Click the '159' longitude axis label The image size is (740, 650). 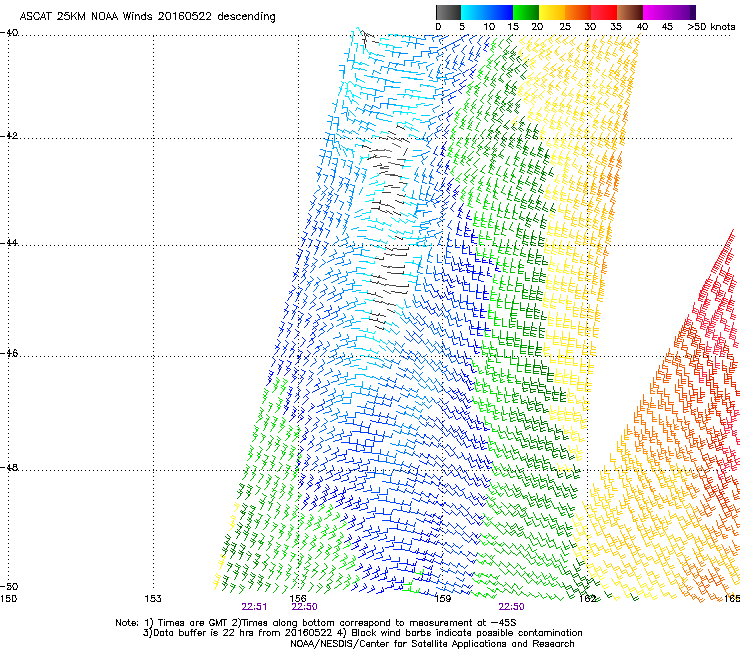tap(443, 599)
